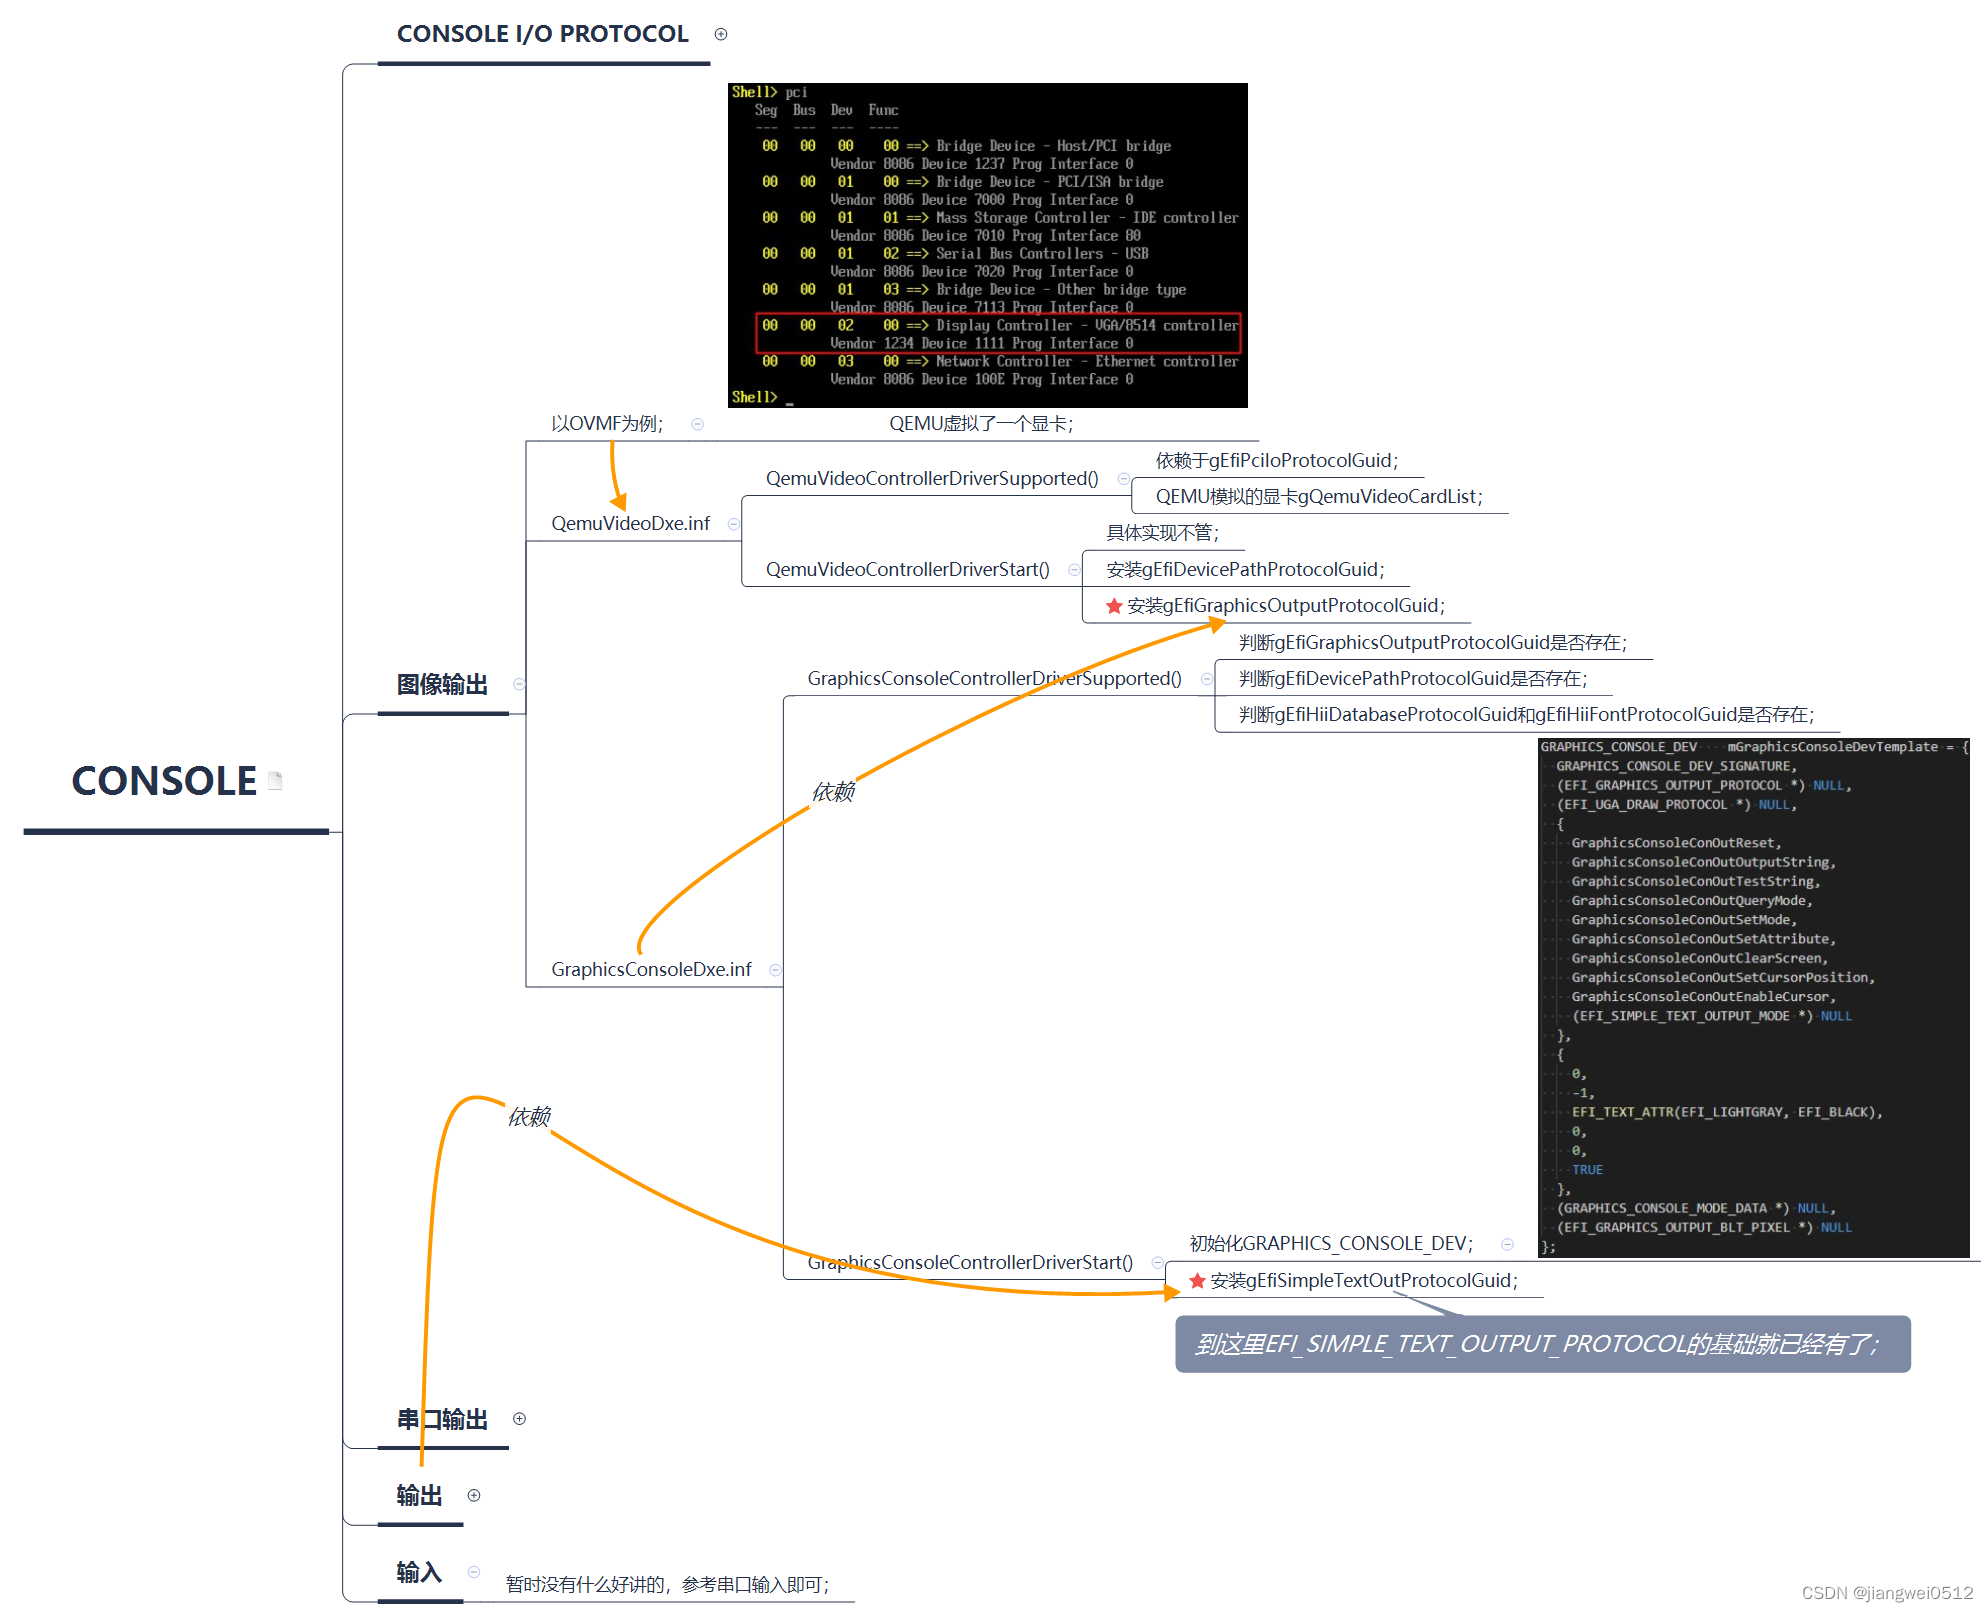
Task: Collapse the QemuVideoDxe.inf branch
Action: [x=733, y=524]
